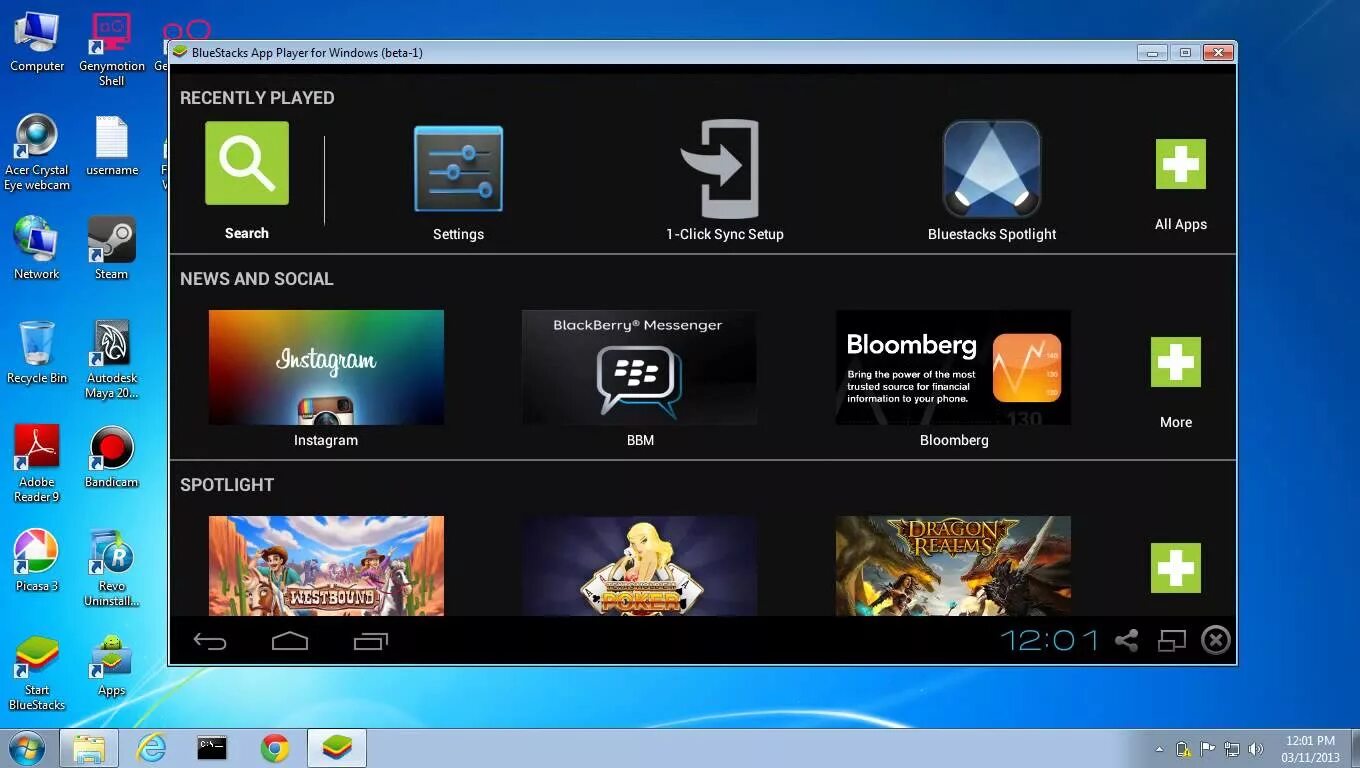
Task: Click the All Apps label
Action: pos(1181,224)
